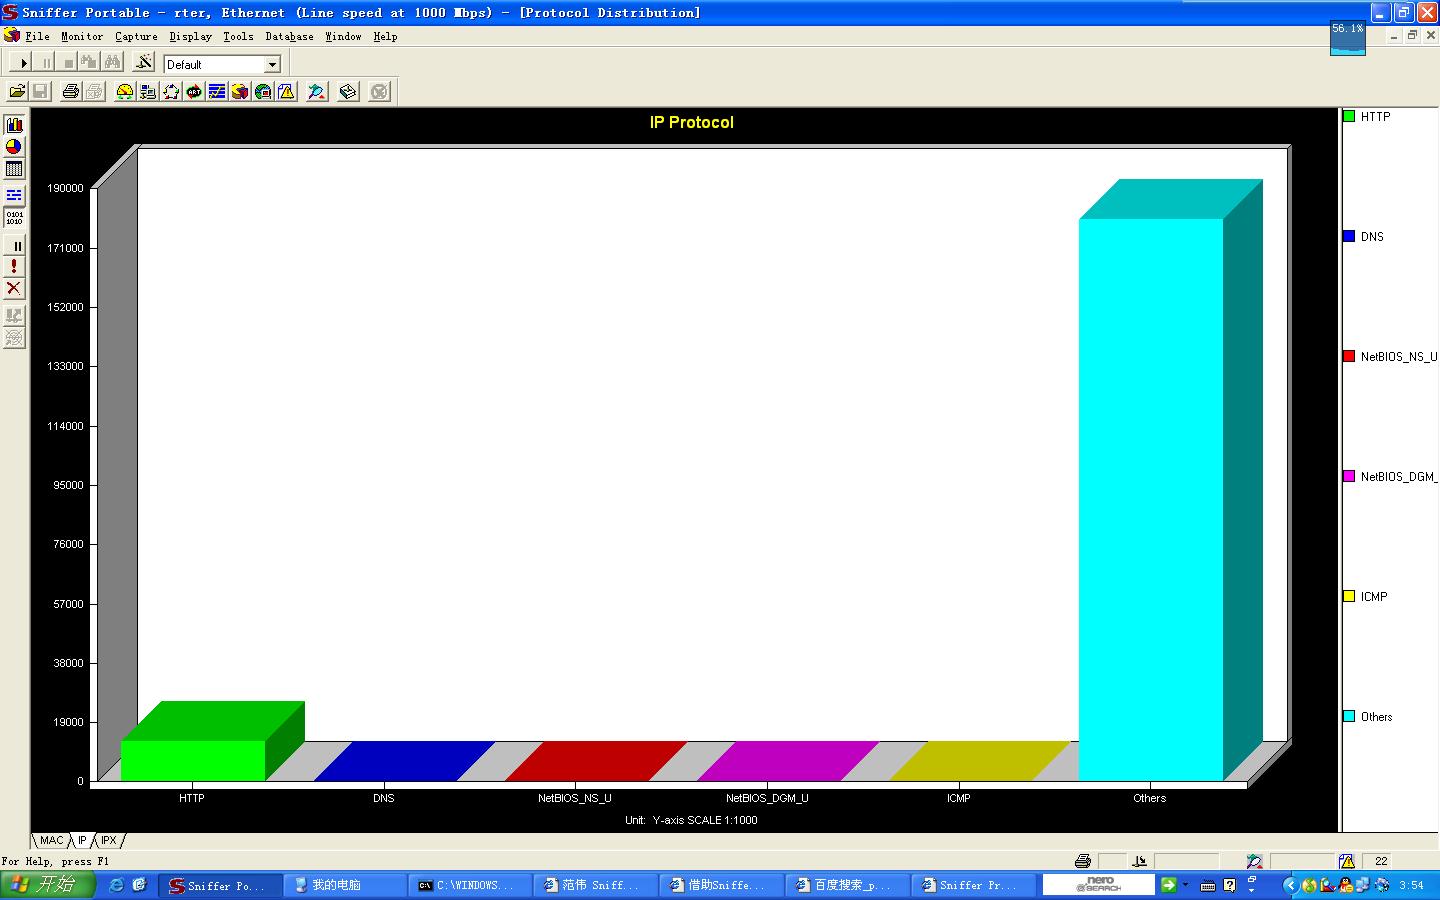The width and height of the screenshot is (1440, 900).
Task: Switch to bar chart view
Action: coord(14,125)
